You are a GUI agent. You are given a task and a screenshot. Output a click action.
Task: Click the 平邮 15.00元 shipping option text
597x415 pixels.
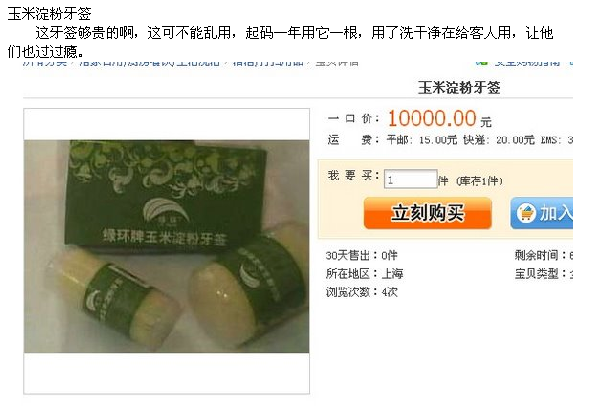pos(422,140)
